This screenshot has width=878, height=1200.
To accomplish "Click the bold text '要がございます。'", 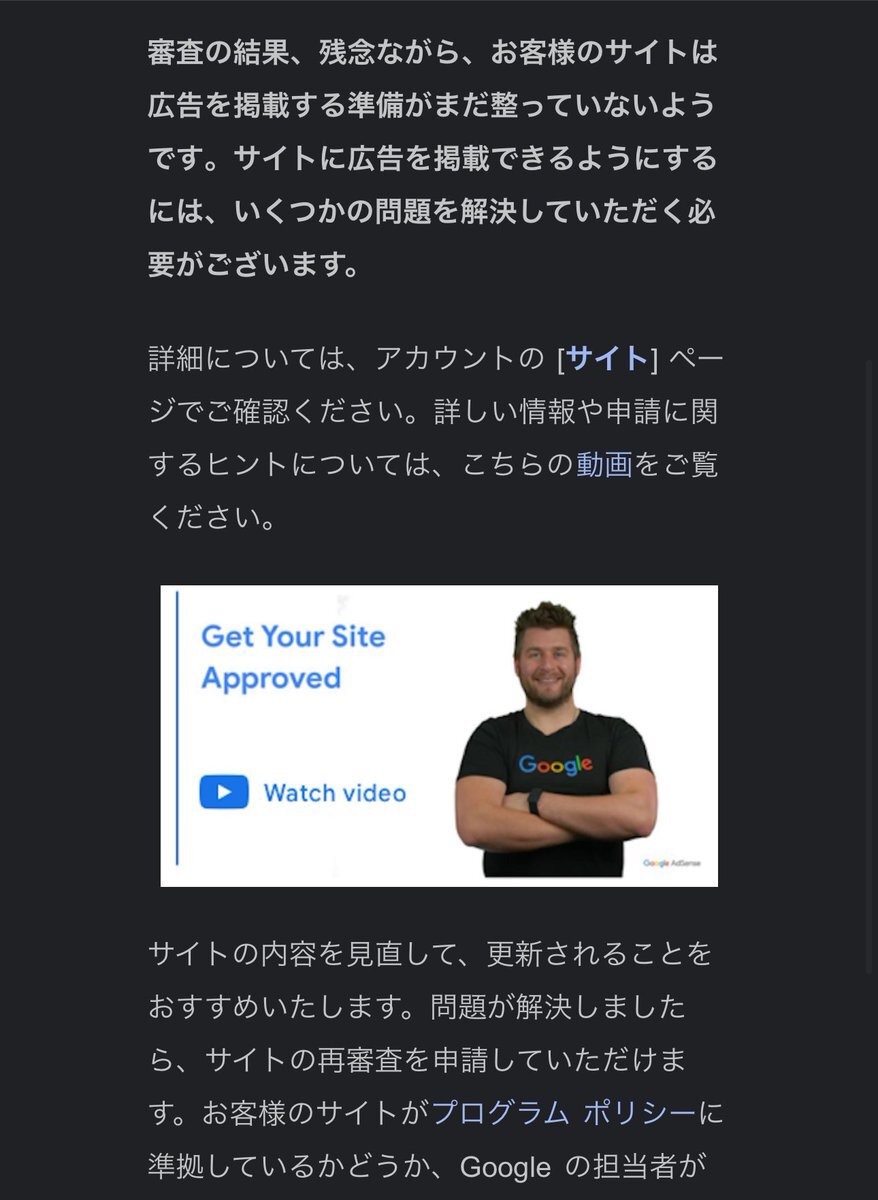I will 254,264.
